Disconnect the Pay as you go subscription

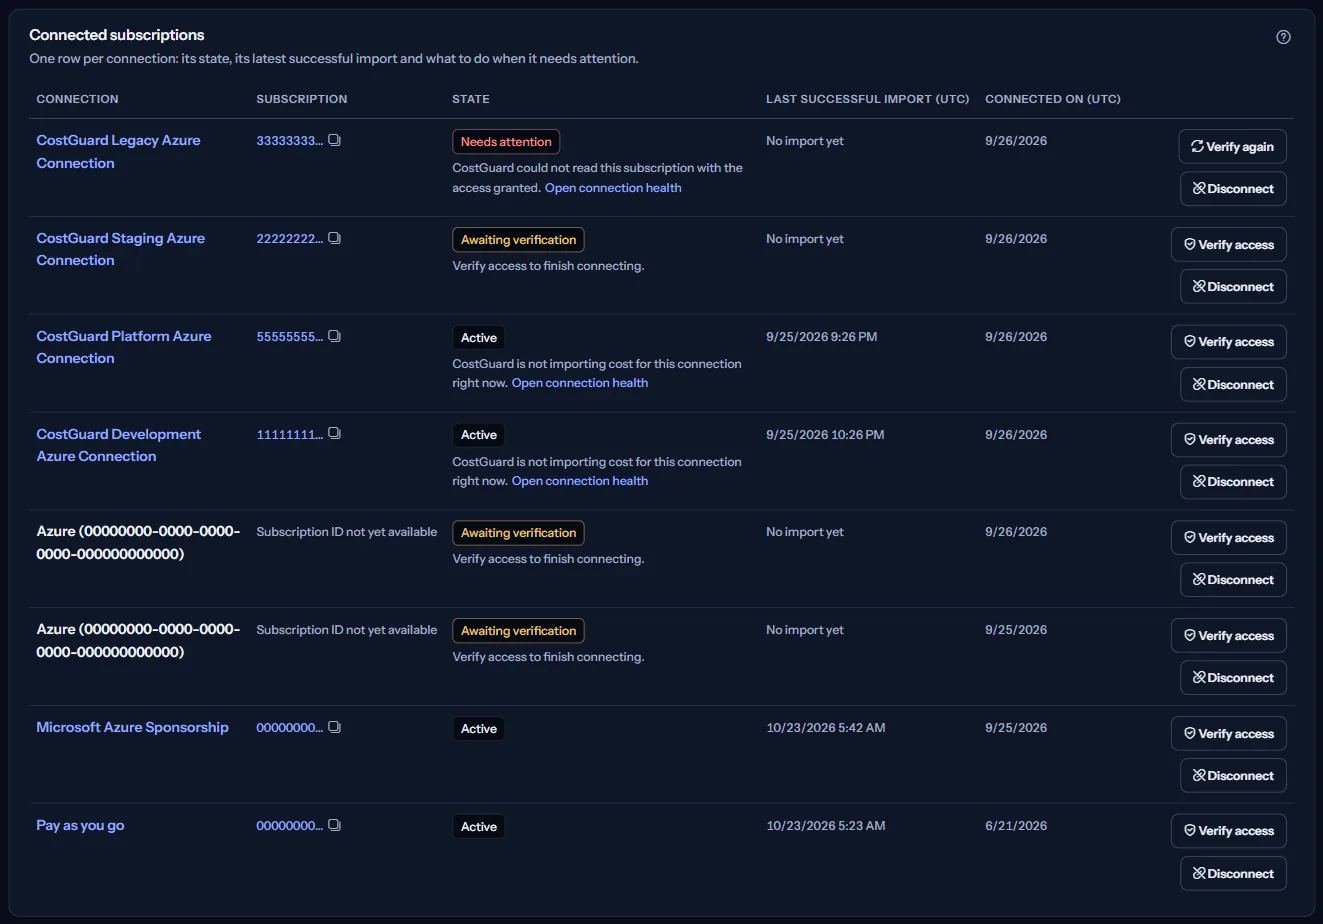(1233, 873)
